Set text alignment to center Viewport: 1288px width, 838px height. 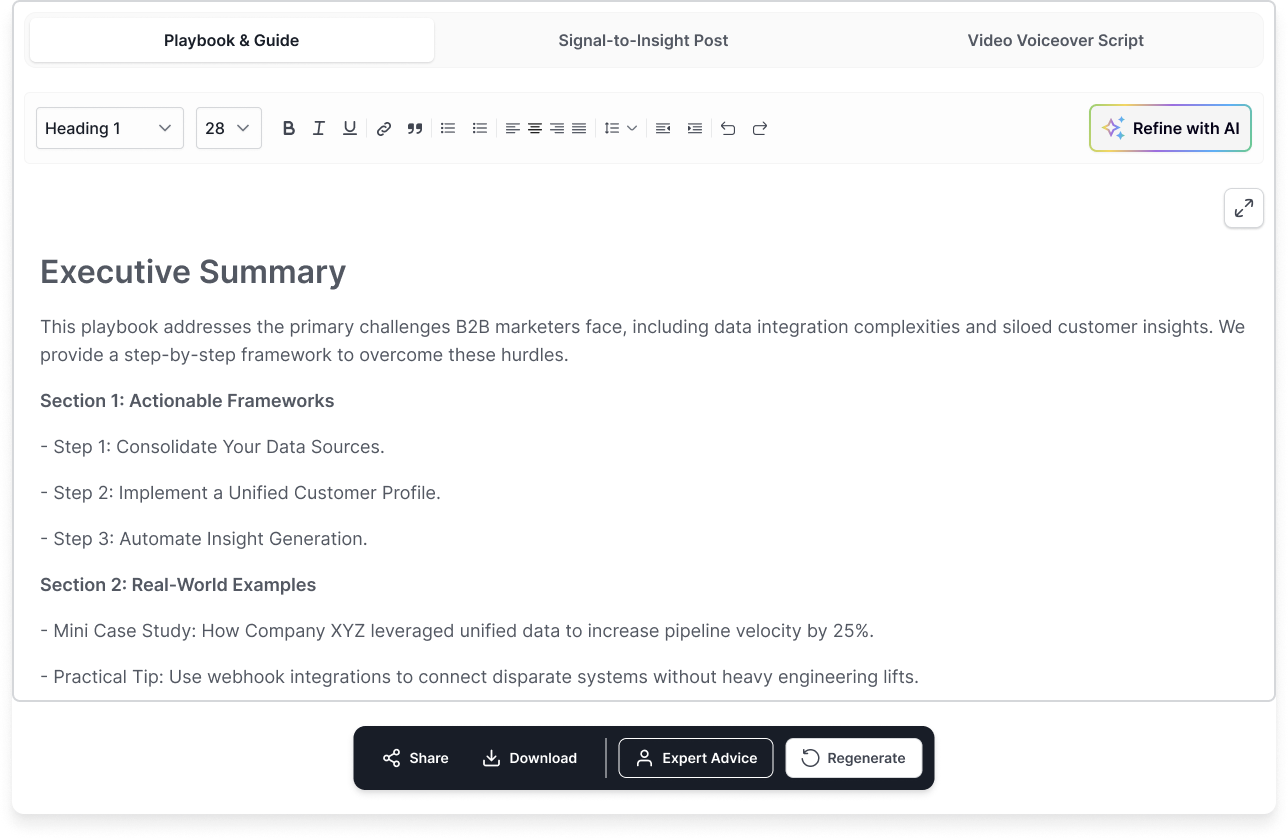(x=534, y=128)
